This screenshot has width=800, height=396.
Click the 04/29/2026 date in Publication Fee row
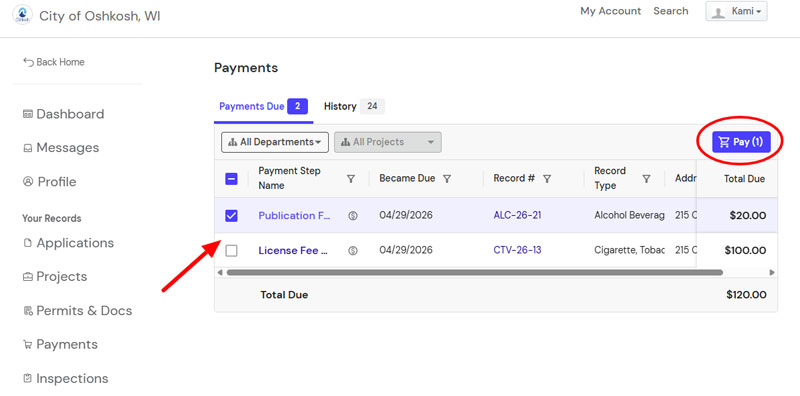[406, 215]
